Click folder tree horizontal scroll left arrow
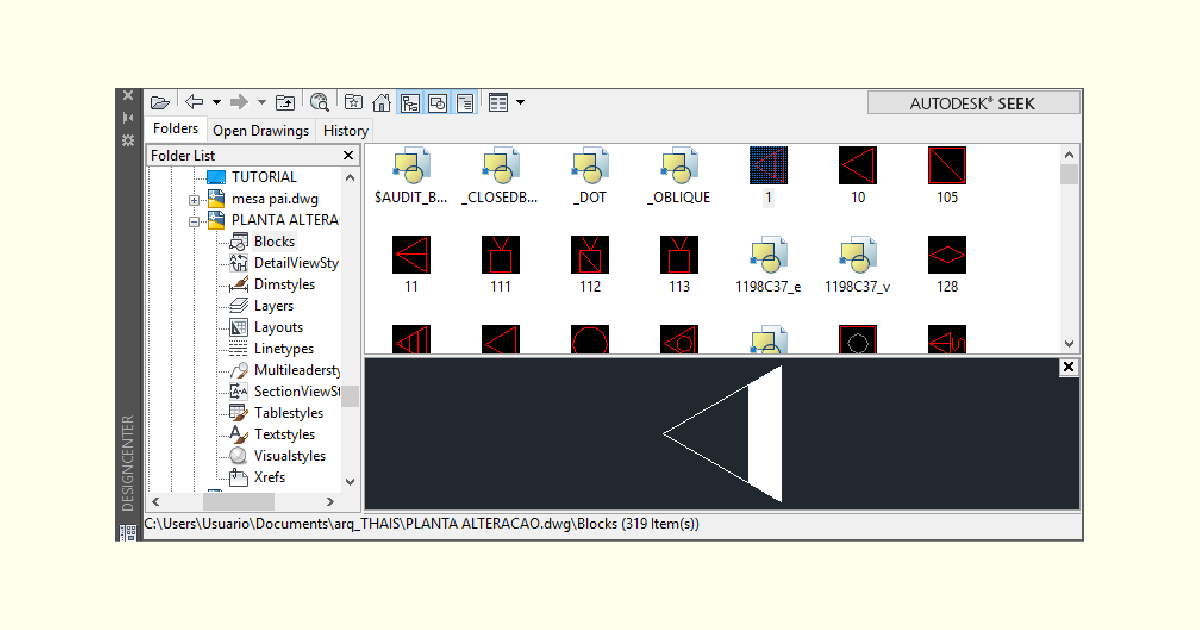The height and width of the screenshot is (630, 1200). [x=155, y=501]
